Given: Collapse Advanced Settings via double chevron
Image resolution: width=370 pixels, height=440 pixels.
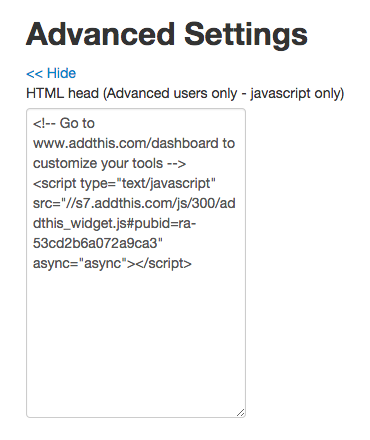Looking at the screenshot, I should 35,74.
